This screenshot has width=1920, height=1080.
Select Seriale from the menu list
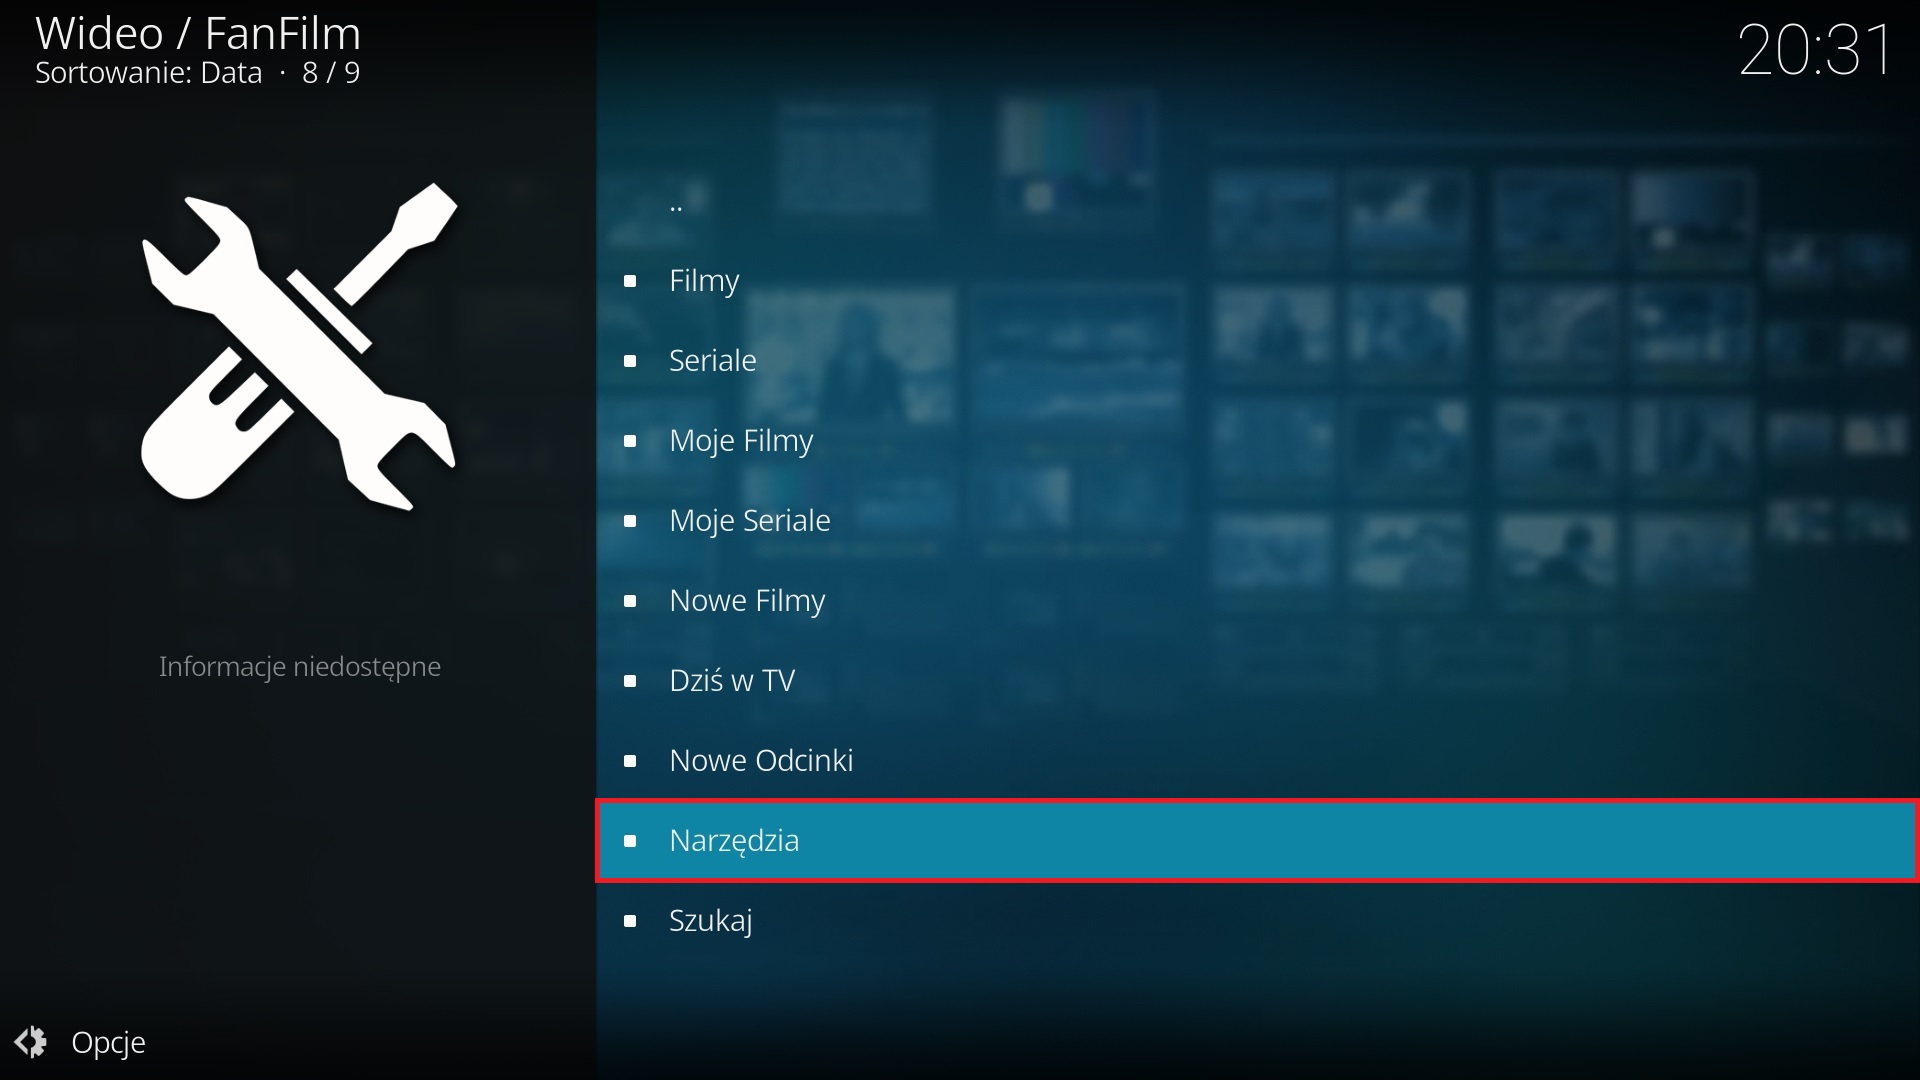coord(712,359)
